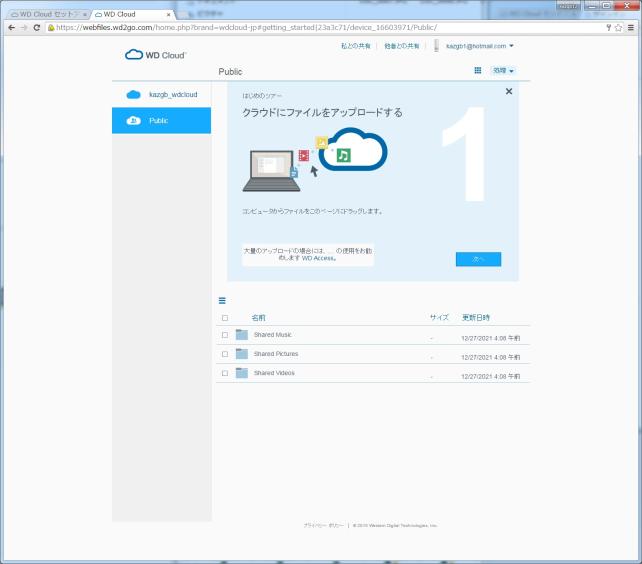
Task: Bookmark page with star icon
Action: pyautogui.click(x=618, y=27)
